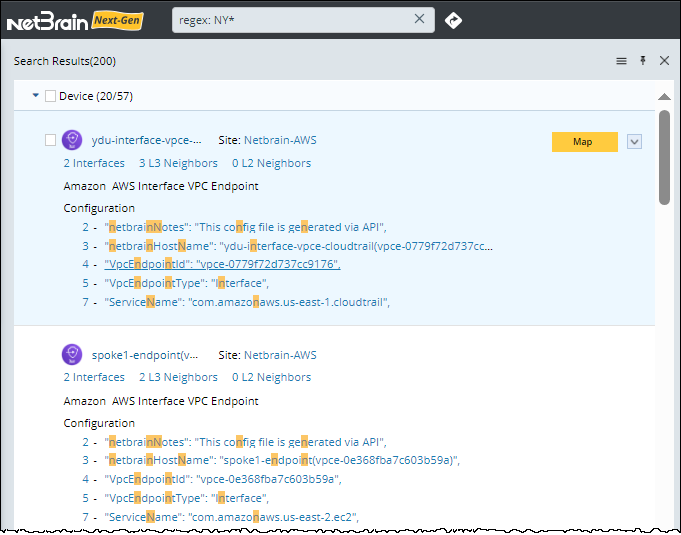Screen dimensions: 681x535
Task: Pin the Search Results panel
Action: point(643,61)
